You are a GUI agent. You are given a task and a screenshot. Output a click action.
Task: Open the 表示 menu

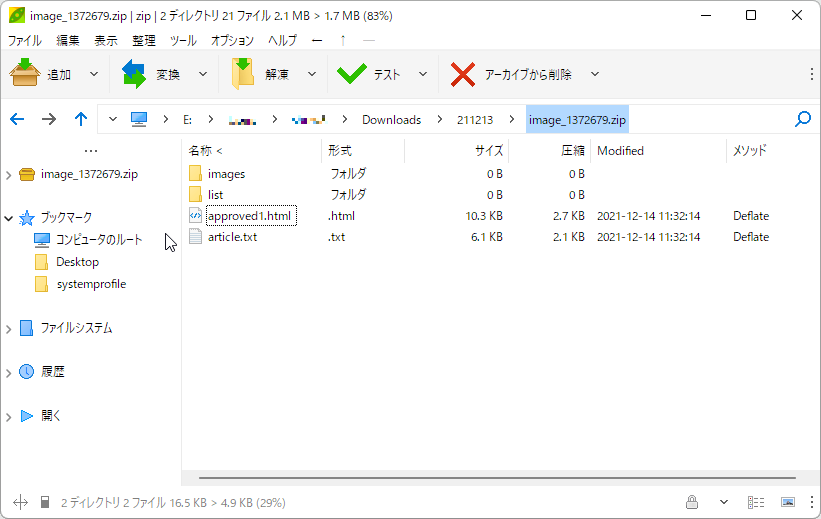tap(106, 40)
